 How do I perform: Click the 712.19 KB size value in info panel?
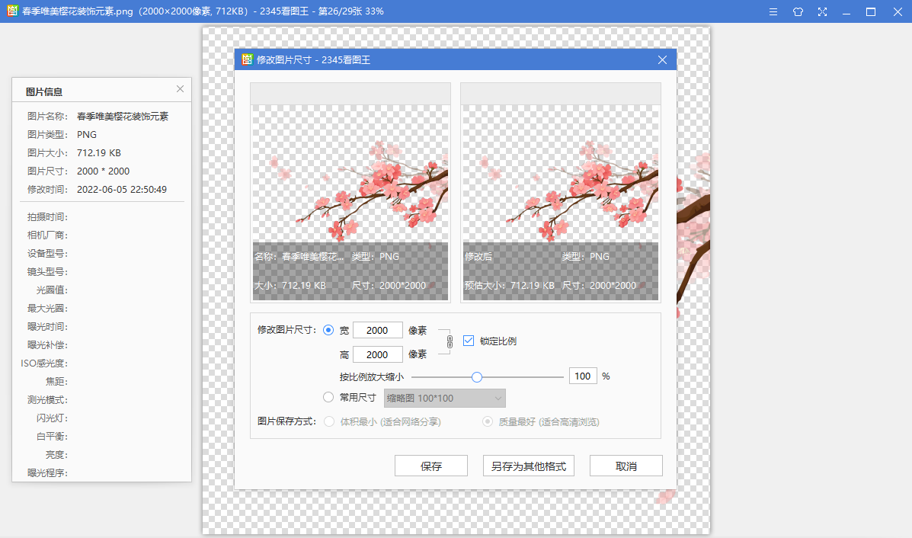99,153
